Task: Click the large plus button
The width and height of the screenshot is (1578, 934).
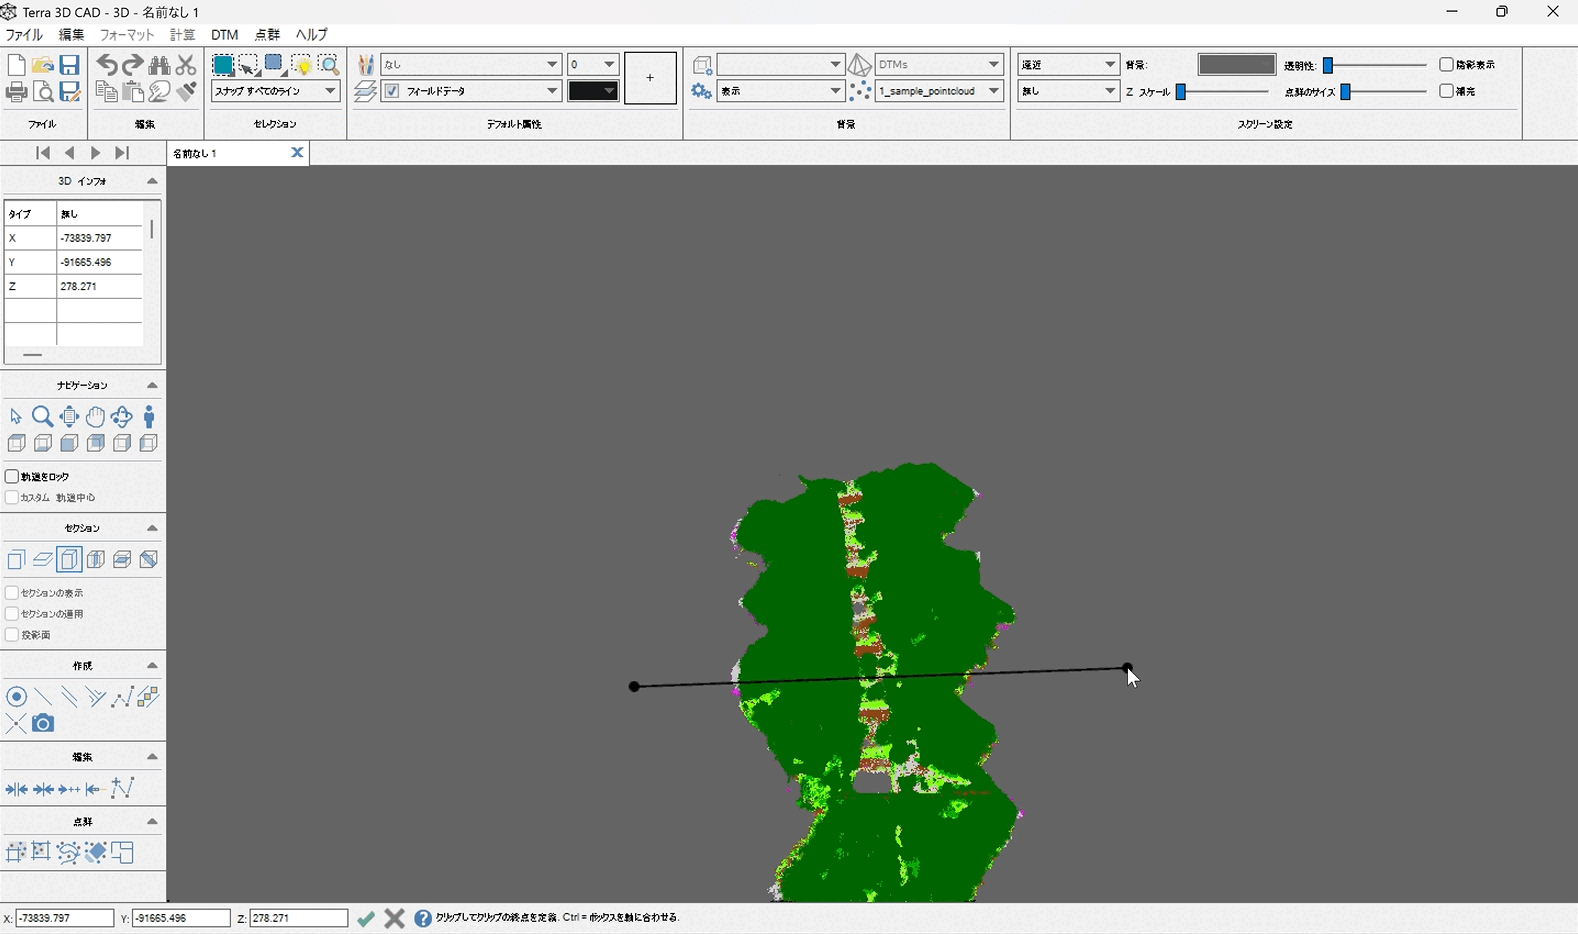Action: tap(650, 78)
